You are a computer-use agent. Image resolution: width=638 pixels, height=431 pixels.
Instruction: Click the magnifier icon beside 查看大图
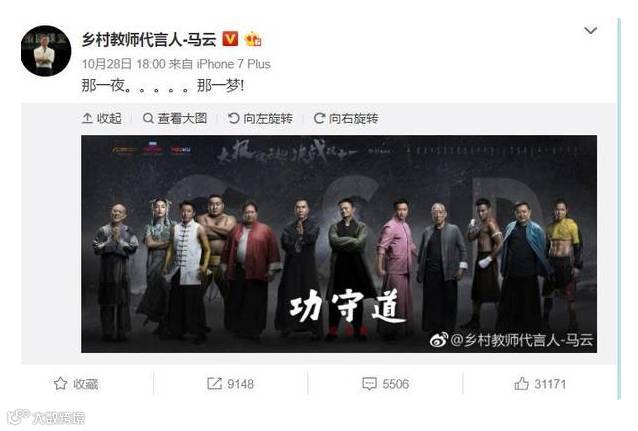click(148, 118)
